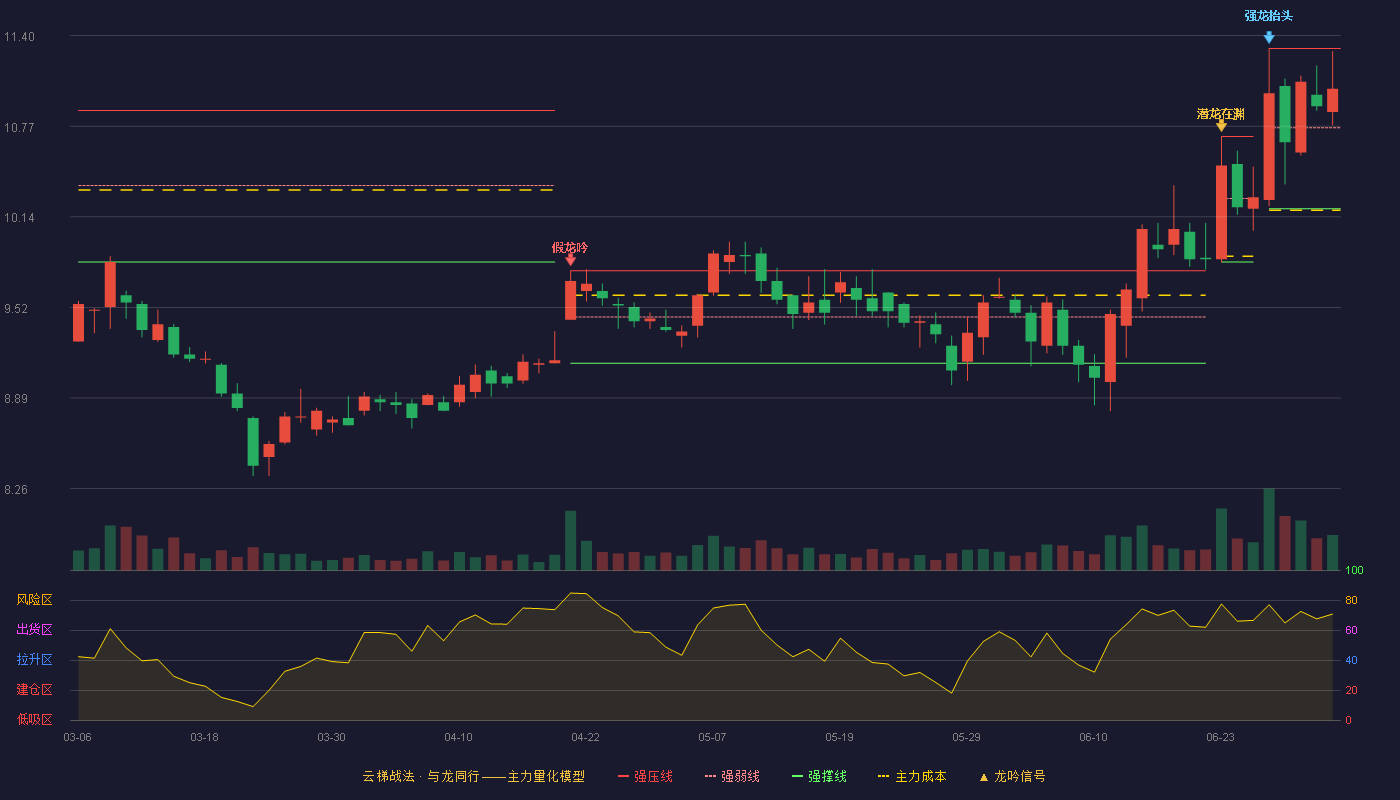Viewport: 1400px width, 800px height.
Task: Click the 06-23 date axis label
Action: [1220, 737]
